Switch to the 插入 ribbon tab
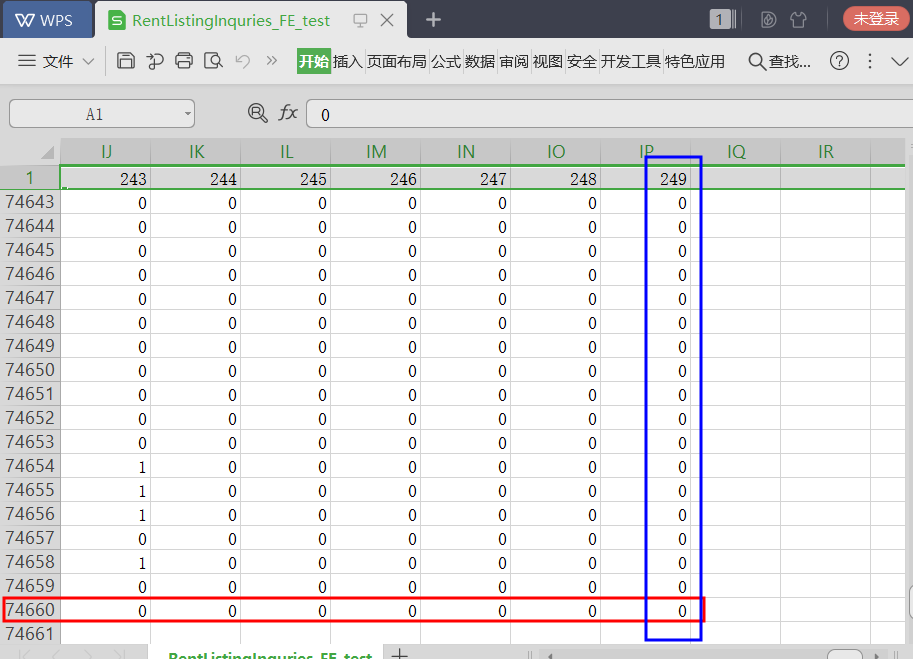The width and height of the screenshot is (913, 659). coord(348,61)
